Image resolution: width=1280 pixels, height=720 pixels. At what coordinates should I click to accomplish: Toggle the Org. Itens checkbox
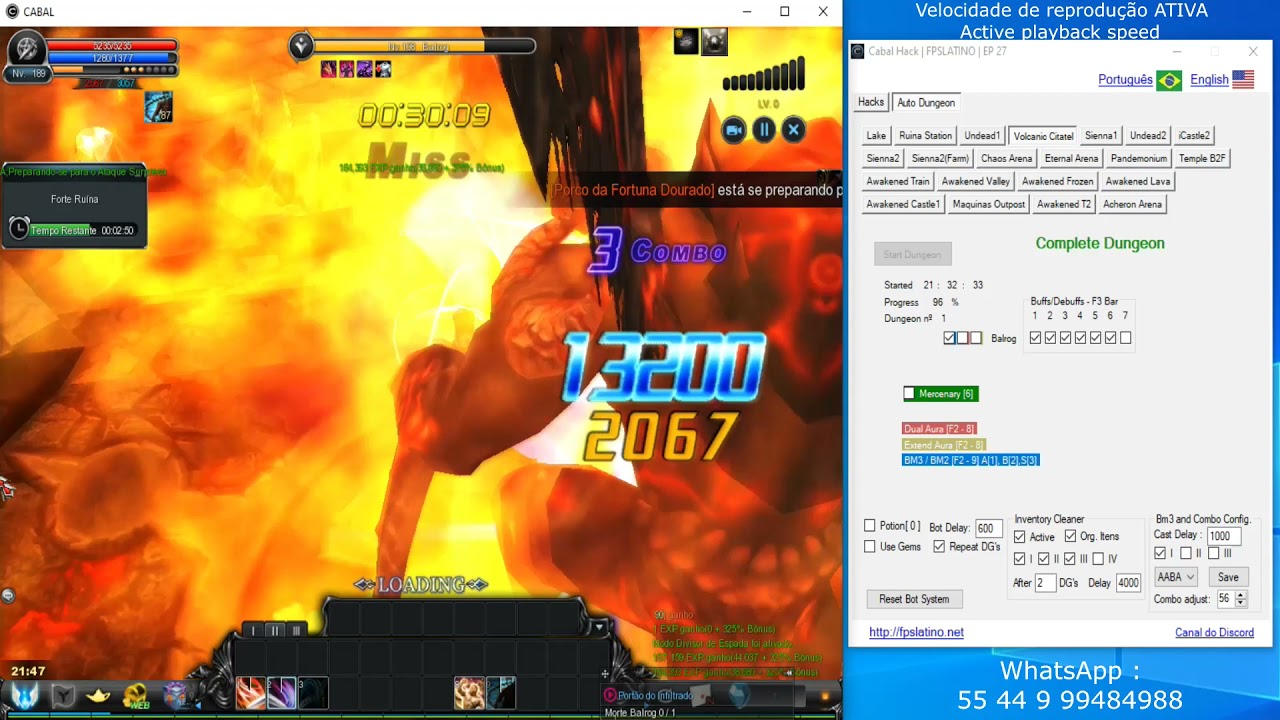(1070, 537)
